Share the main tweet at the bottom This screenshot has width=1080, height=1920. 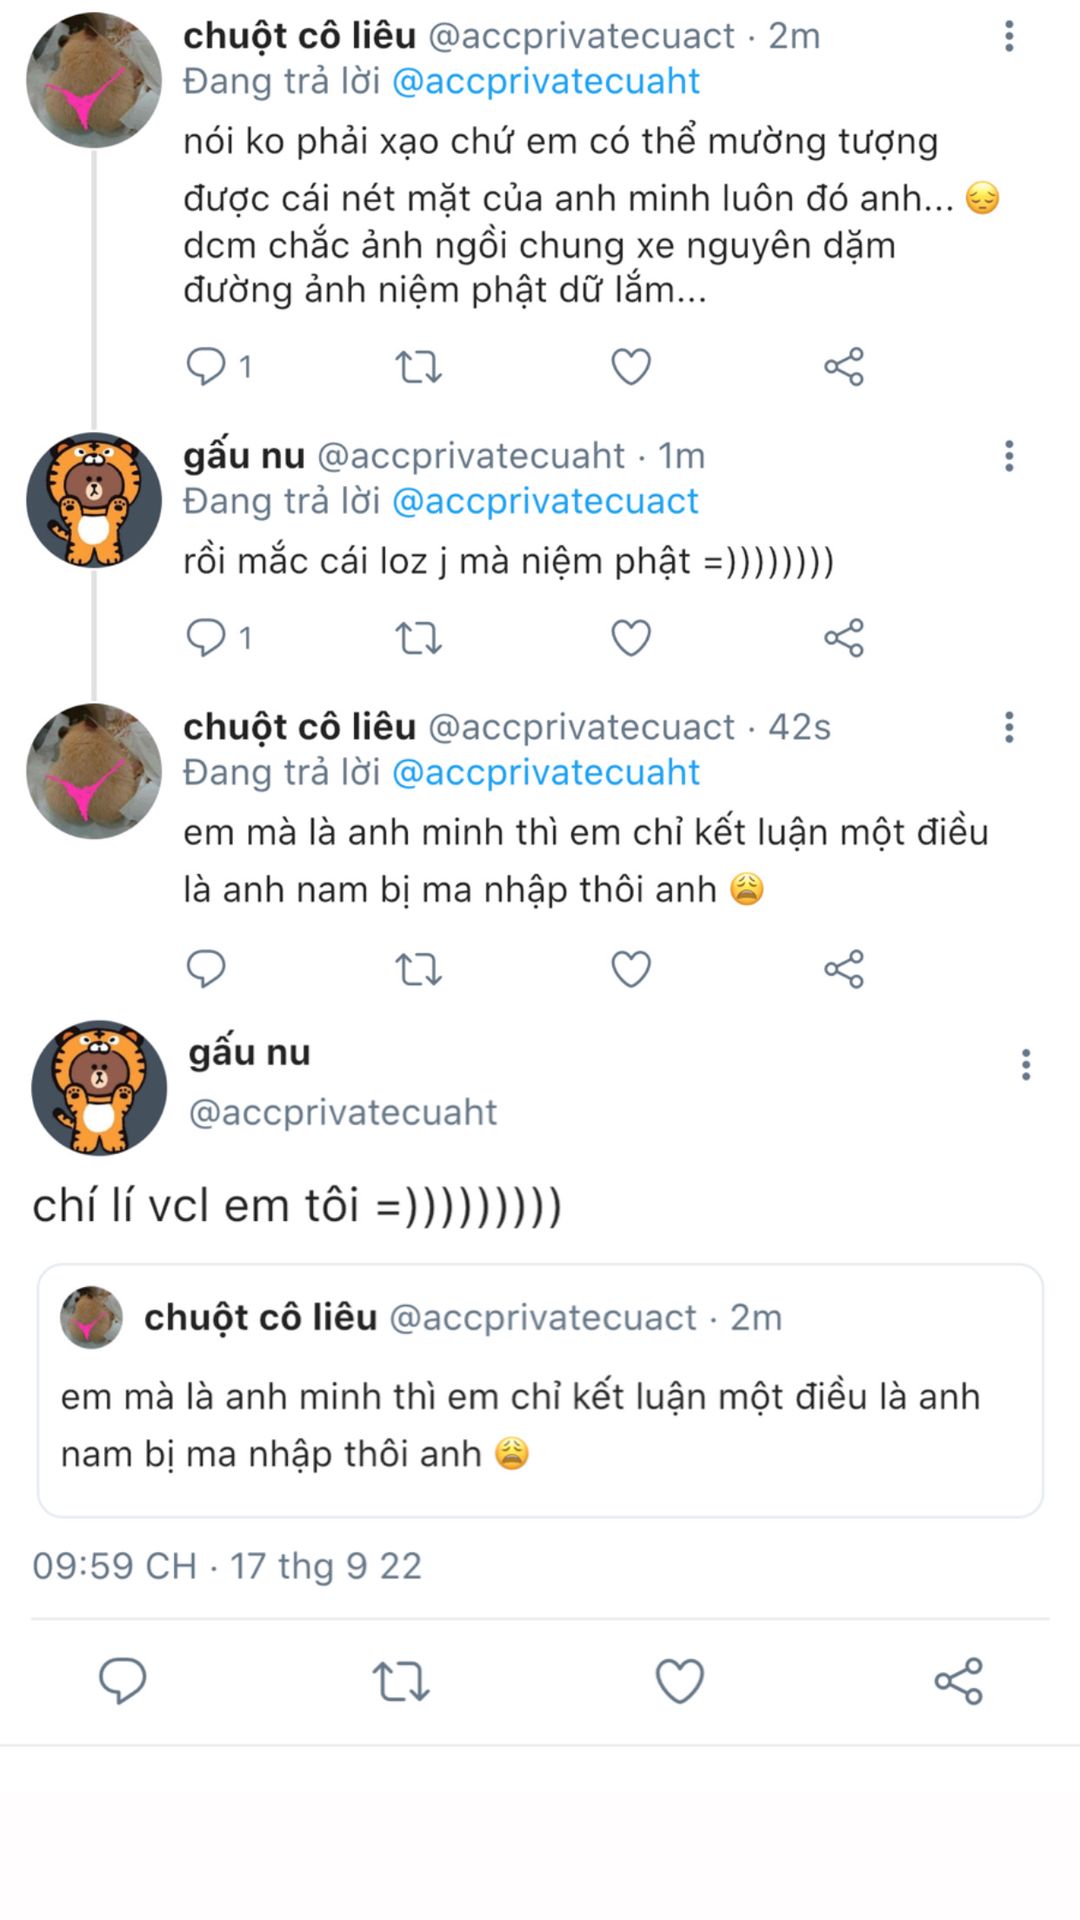click(x=958, y=1680)
